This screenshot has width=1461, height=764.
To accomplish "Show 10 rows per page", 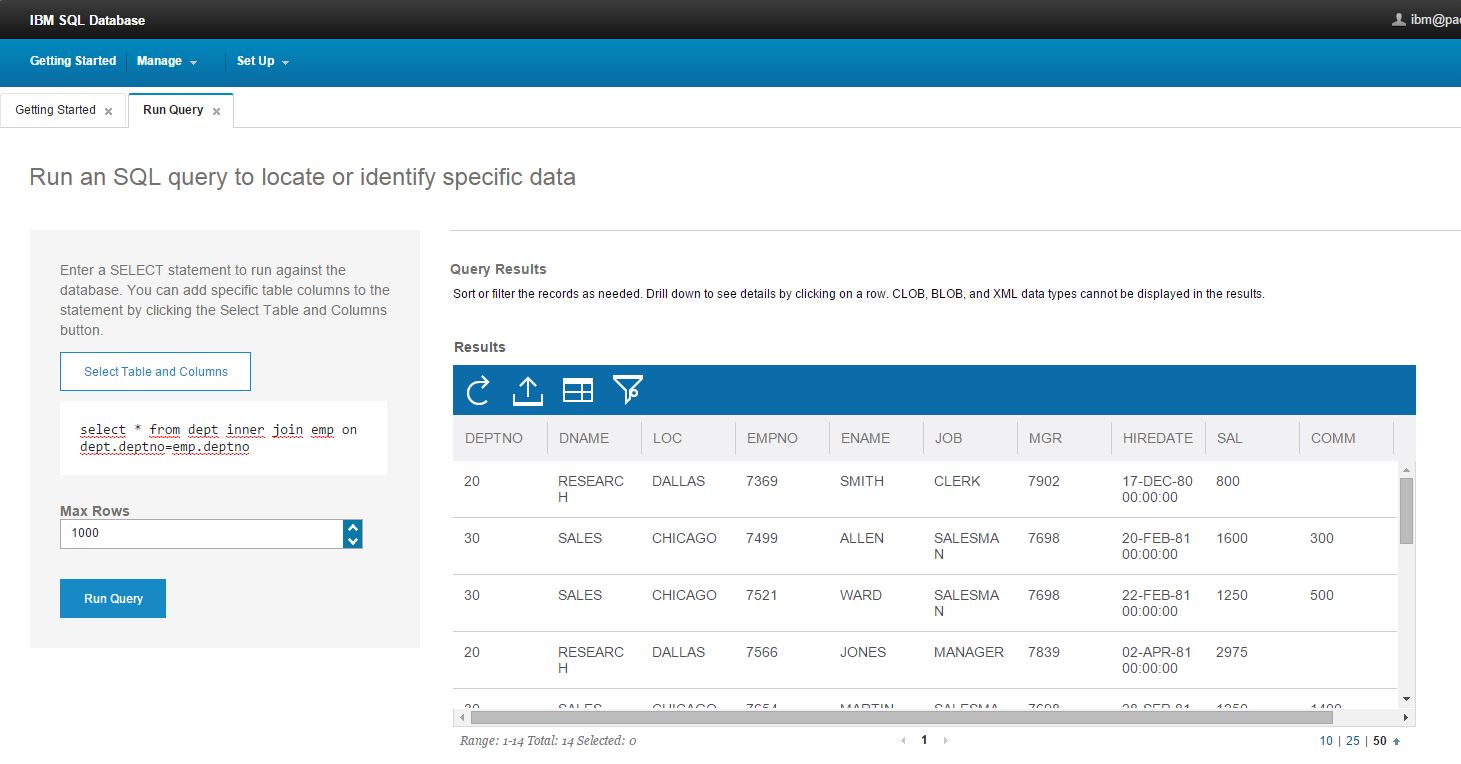I will 1326,741.
